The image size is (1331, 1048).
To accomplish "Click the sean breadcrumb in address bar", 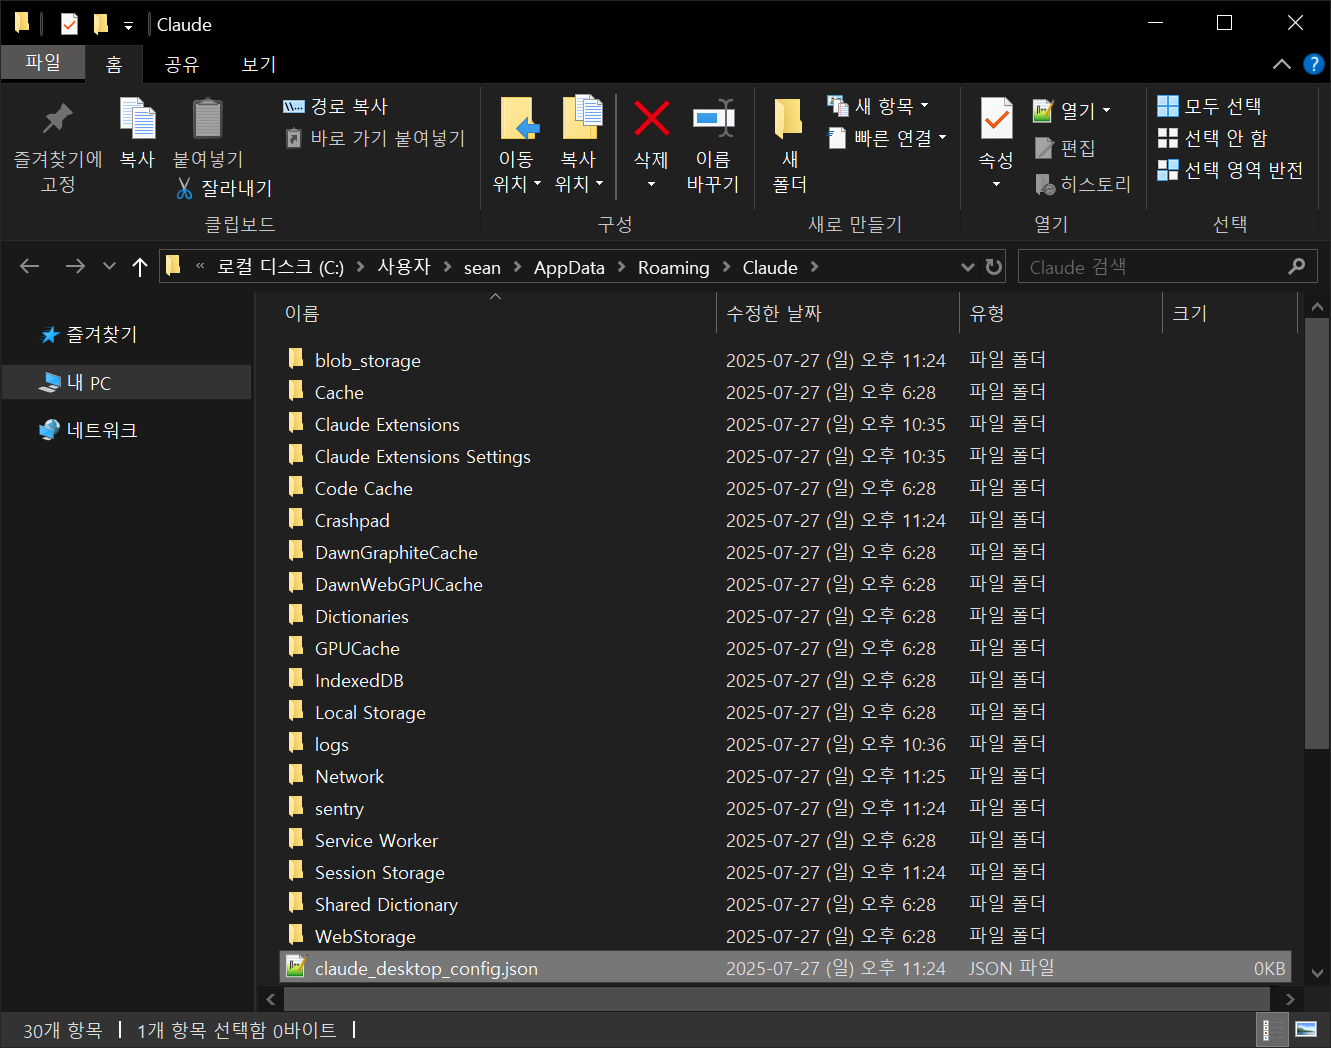I will 482,267.
